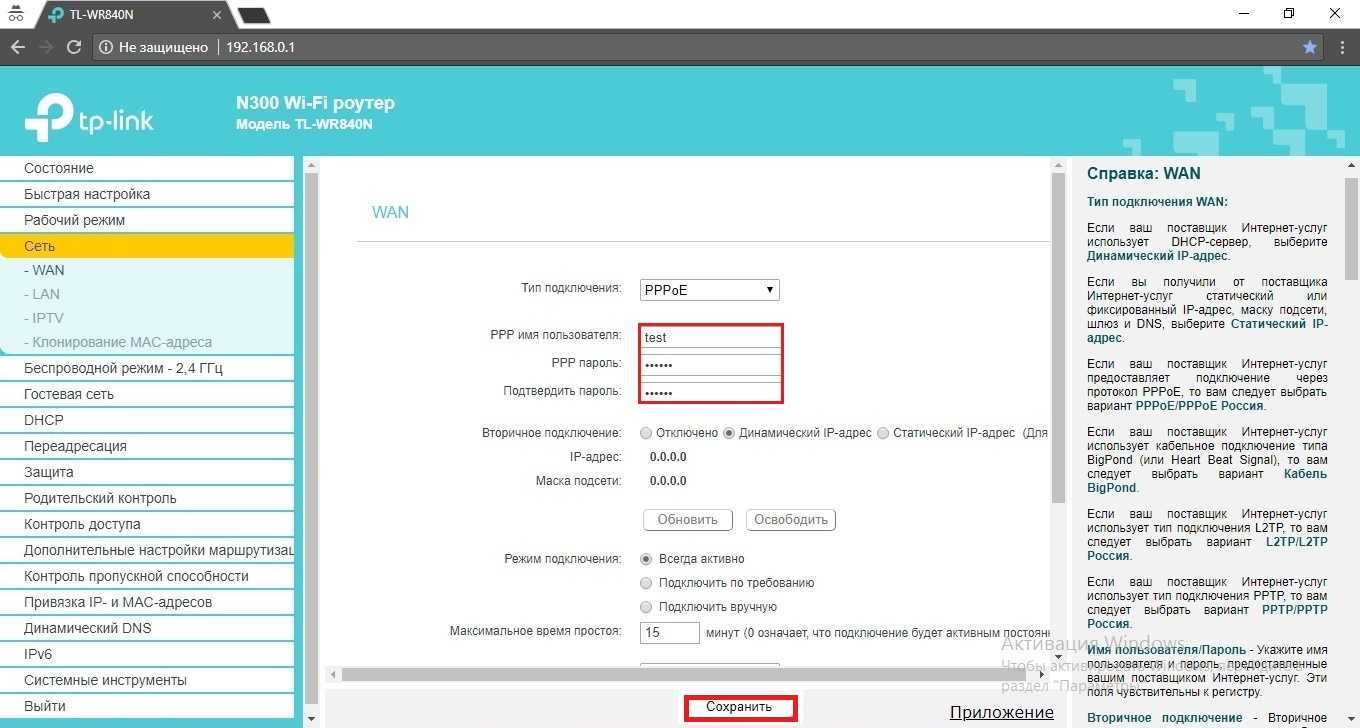Click the sidebar scrollbar down arrow
Screen dimensions: 1360x728
tap(310, 718)
